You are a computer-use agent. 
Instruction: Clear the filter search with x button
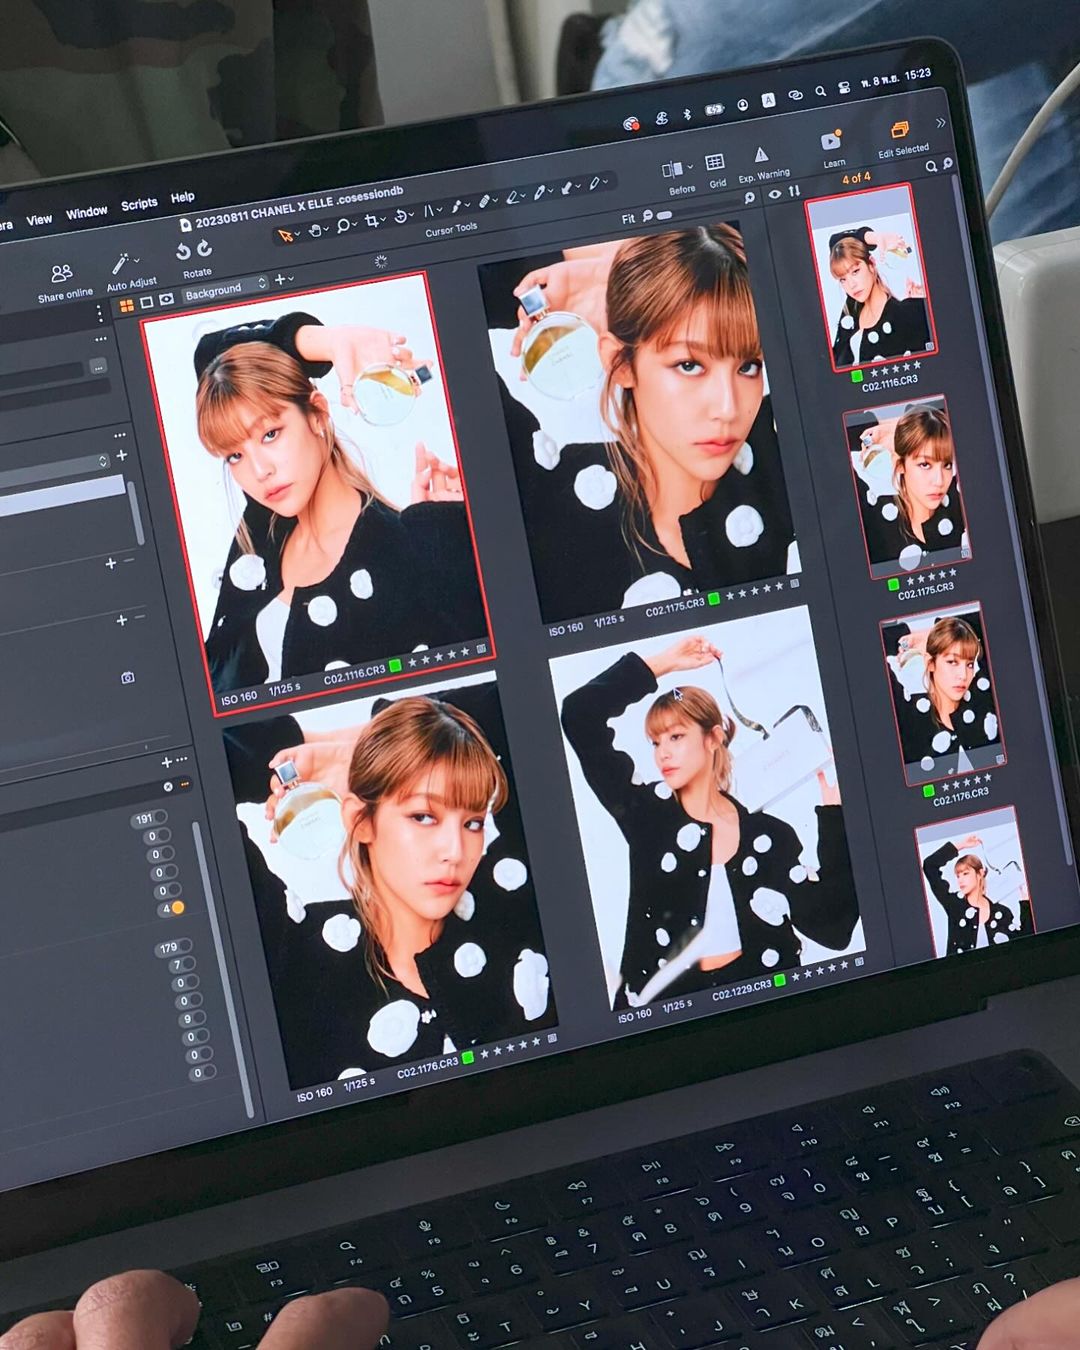click(168, 787)
